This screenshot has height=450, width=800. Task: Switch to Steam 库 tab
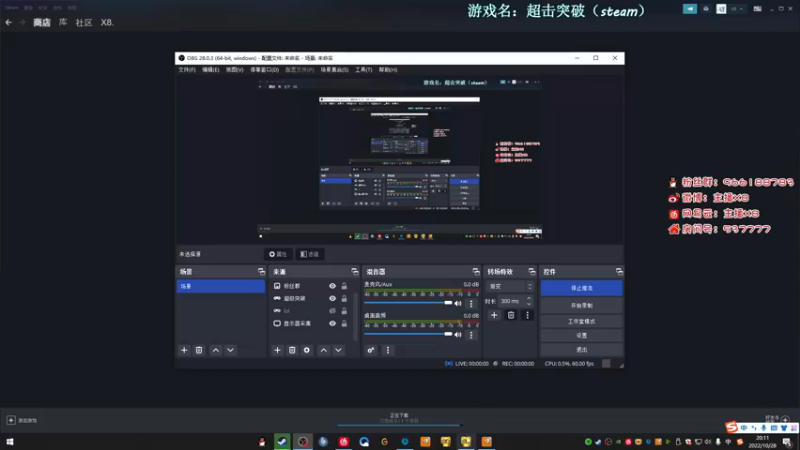tap(63, 22)
